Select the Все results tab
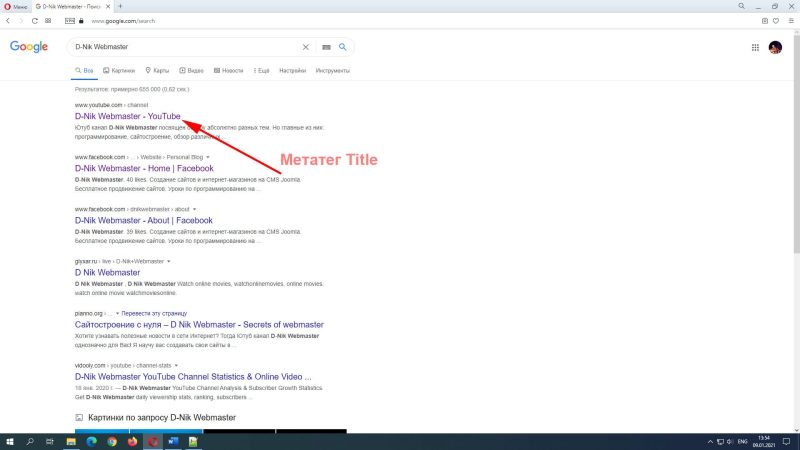Viewport: 800px width, 450px height. pos(84,70)
